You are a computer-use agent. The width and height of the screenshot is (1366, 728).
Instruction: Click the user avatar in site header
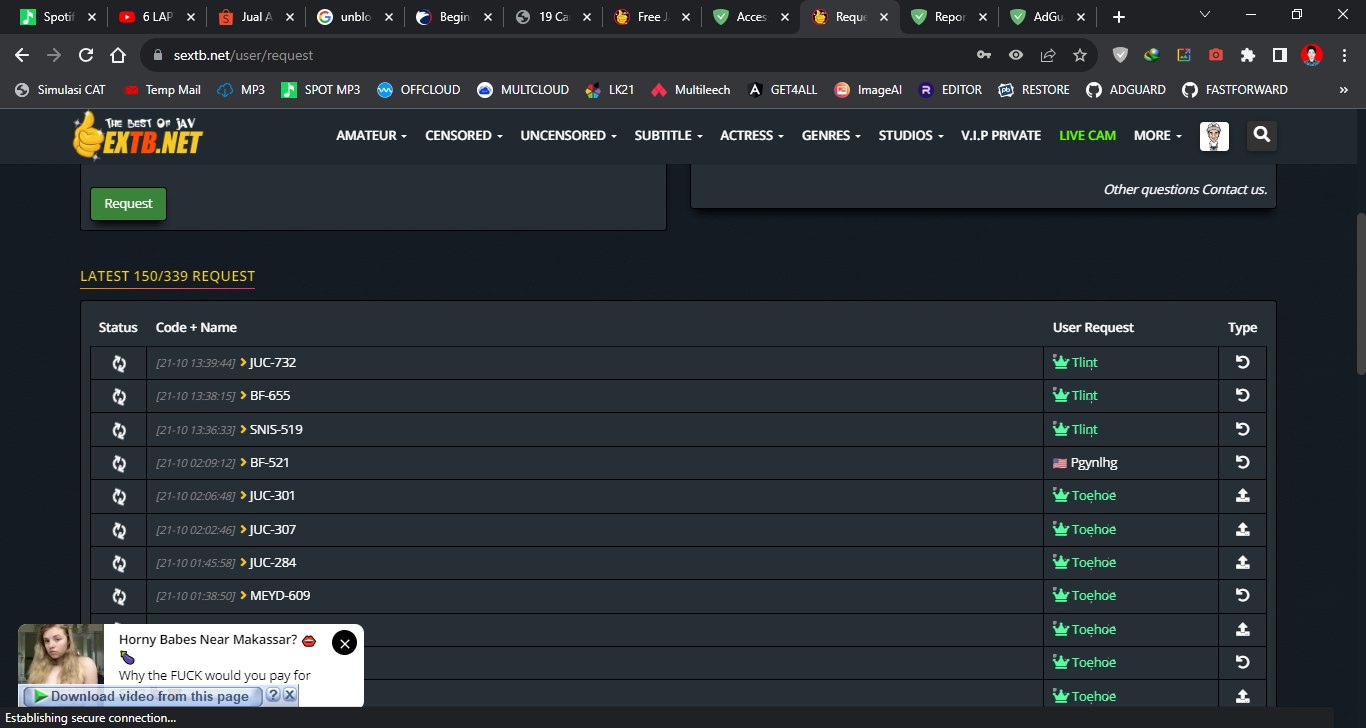1214,136
